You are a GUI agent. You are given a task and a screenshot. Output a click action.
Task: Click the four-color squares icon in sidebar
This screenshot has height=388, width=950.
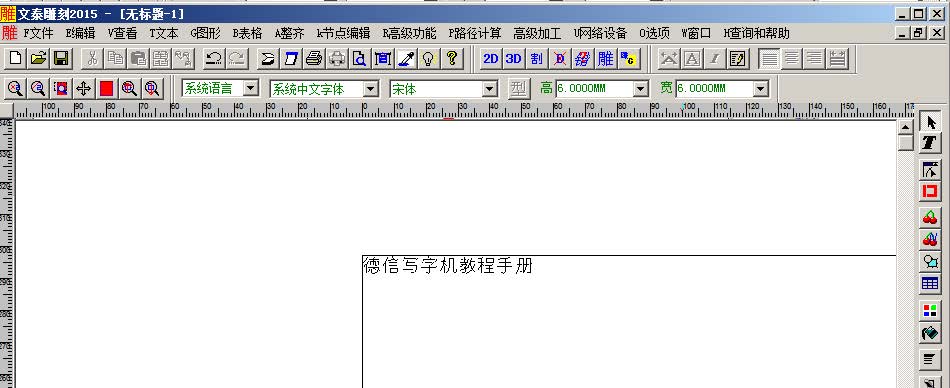tap(930, 310)
